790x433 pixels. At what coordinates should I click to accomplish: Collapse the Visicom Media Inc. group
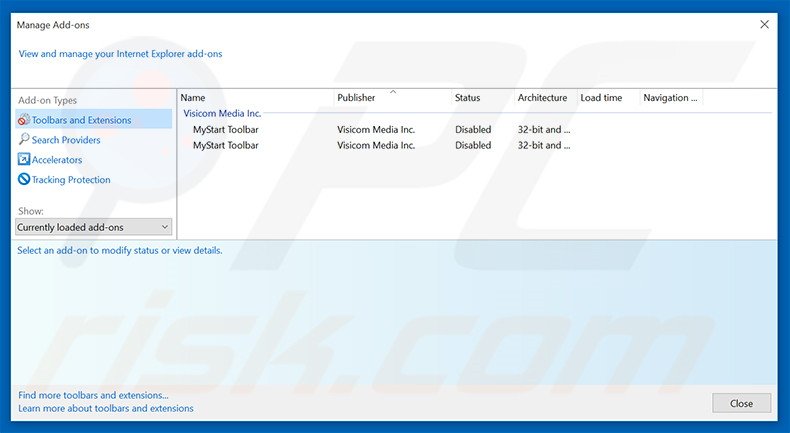222,113
